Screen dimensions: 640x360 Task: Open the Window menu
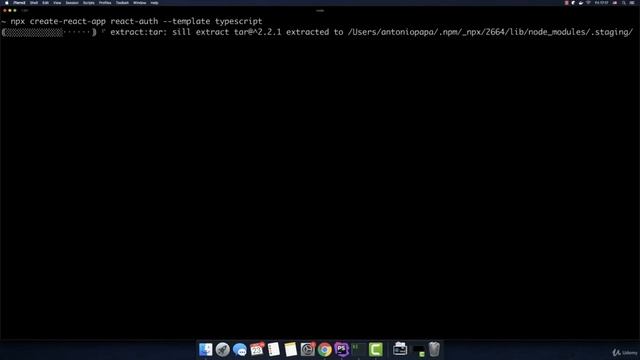[140, 3]
